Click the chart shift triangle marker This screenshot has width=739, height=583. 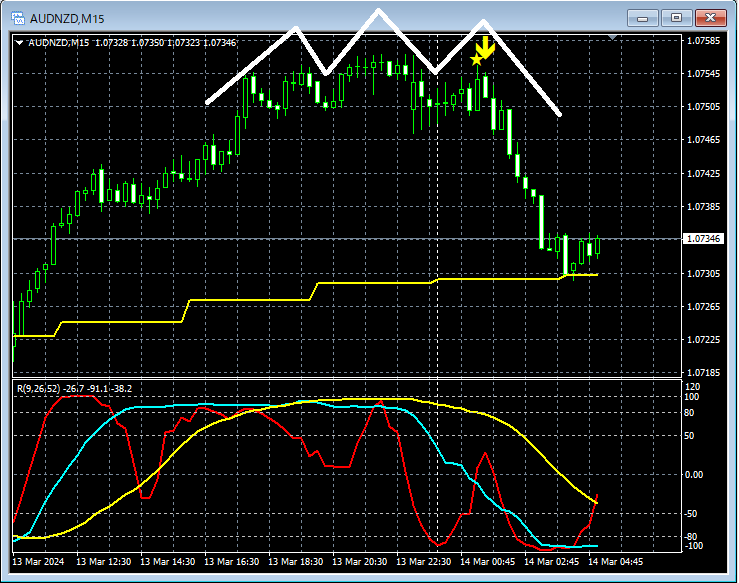[x=612, y=37]
